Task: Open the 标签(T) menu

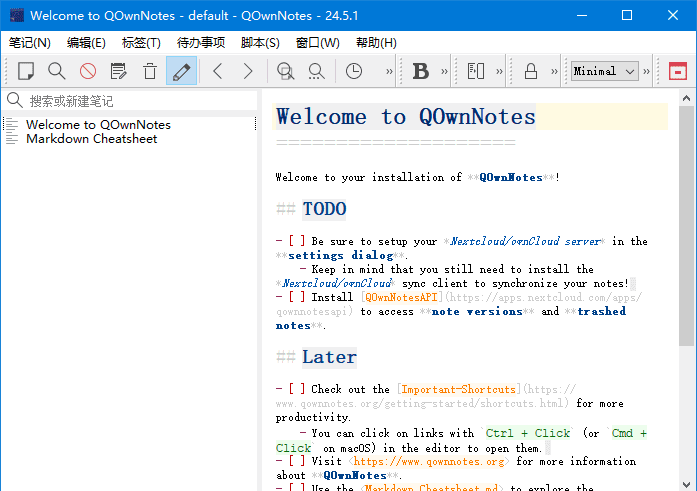Action: (141, 43)
